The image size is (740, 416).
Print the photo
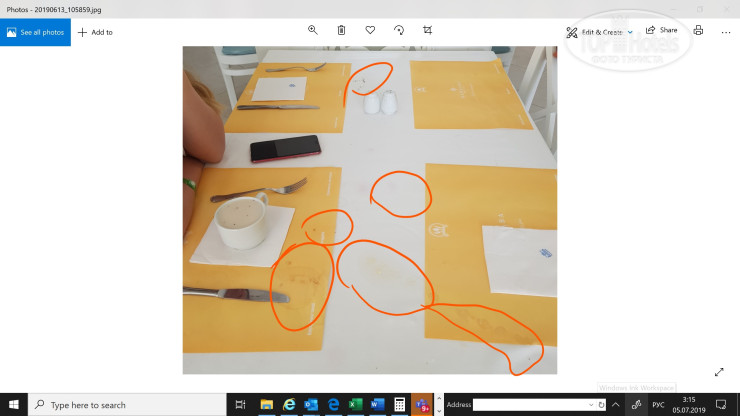698,31
